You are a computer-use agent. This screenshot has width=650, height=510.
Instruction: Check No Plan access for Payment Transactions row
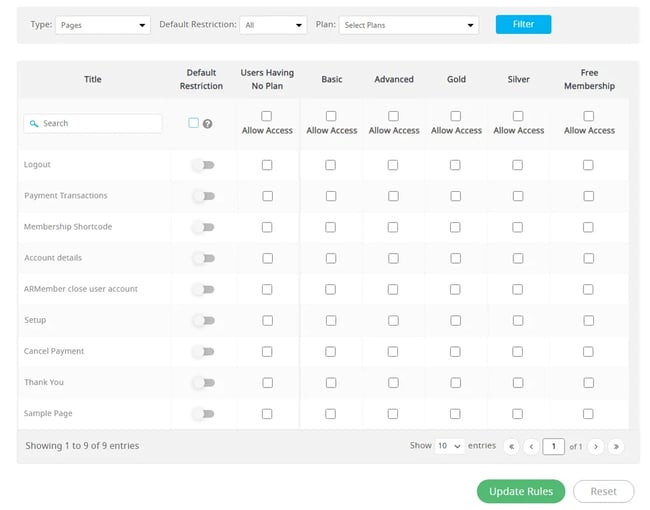(267, 196)
